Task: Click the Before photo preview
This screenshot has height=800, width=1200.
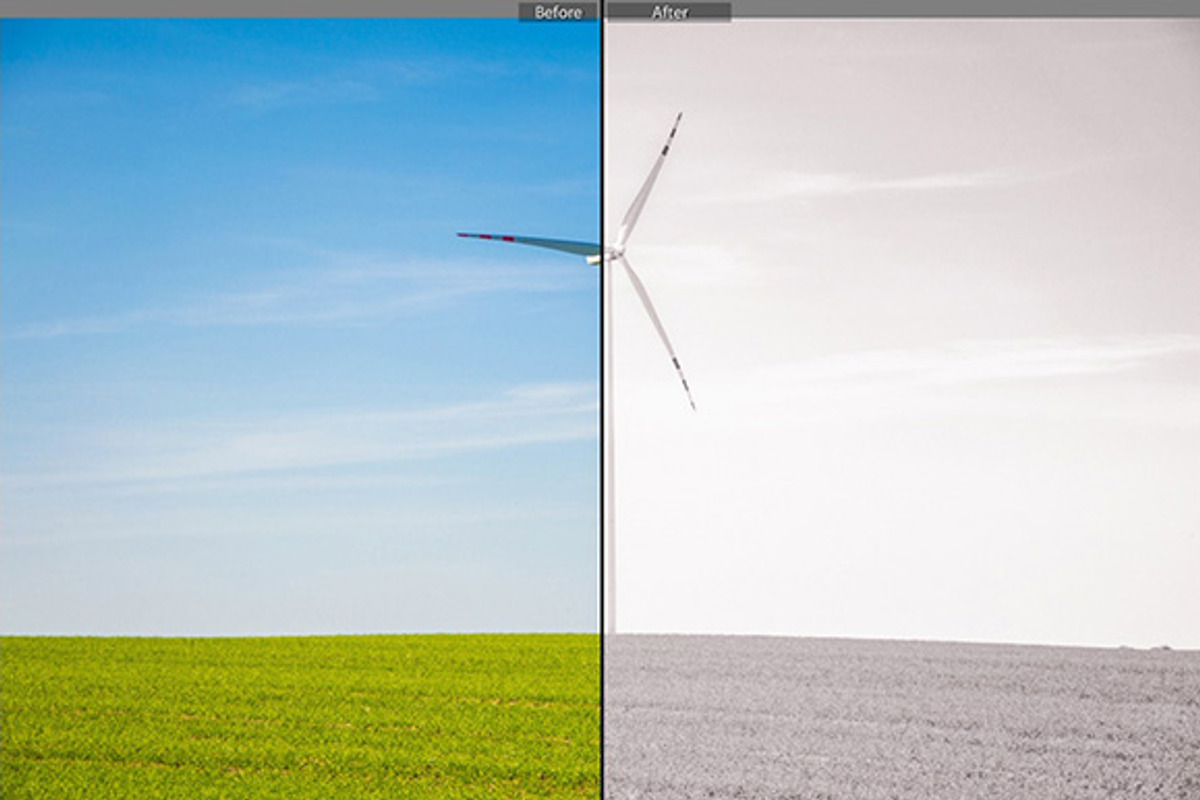Action: click(299, 409)
